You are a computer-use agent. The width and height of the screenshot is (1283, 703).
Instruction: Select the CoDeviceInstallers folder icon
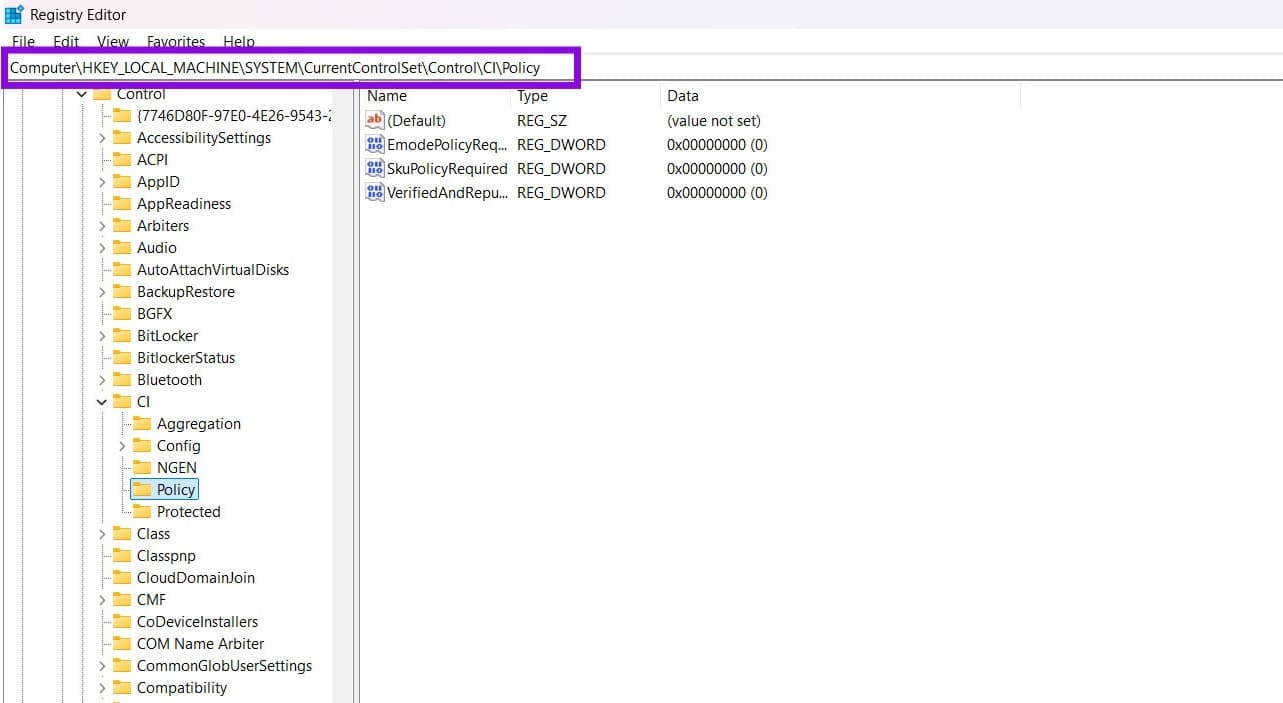pyautogui.click(x=122, y=622)
